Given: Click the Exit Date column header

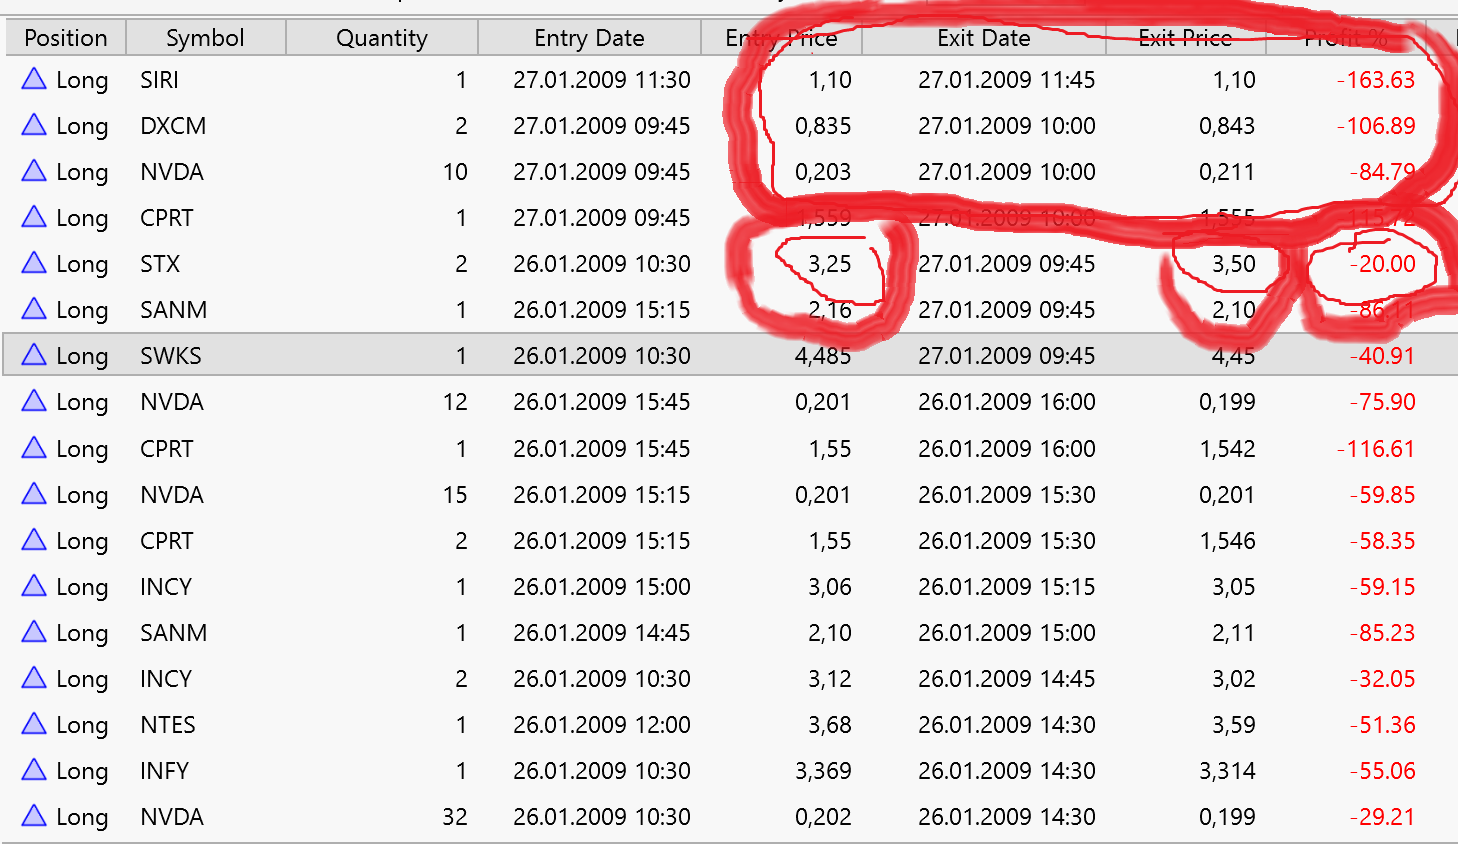Looking at the screenshot, I should 983,38.
